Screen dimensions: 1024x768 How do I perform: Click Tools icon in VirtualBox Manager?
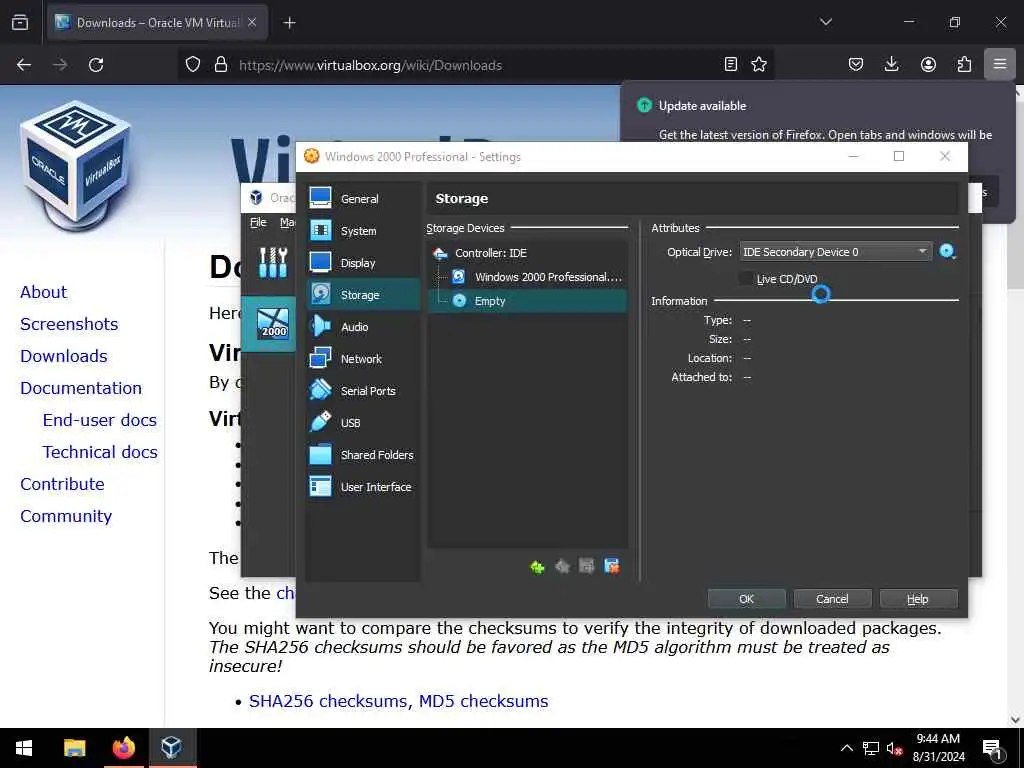273,263
